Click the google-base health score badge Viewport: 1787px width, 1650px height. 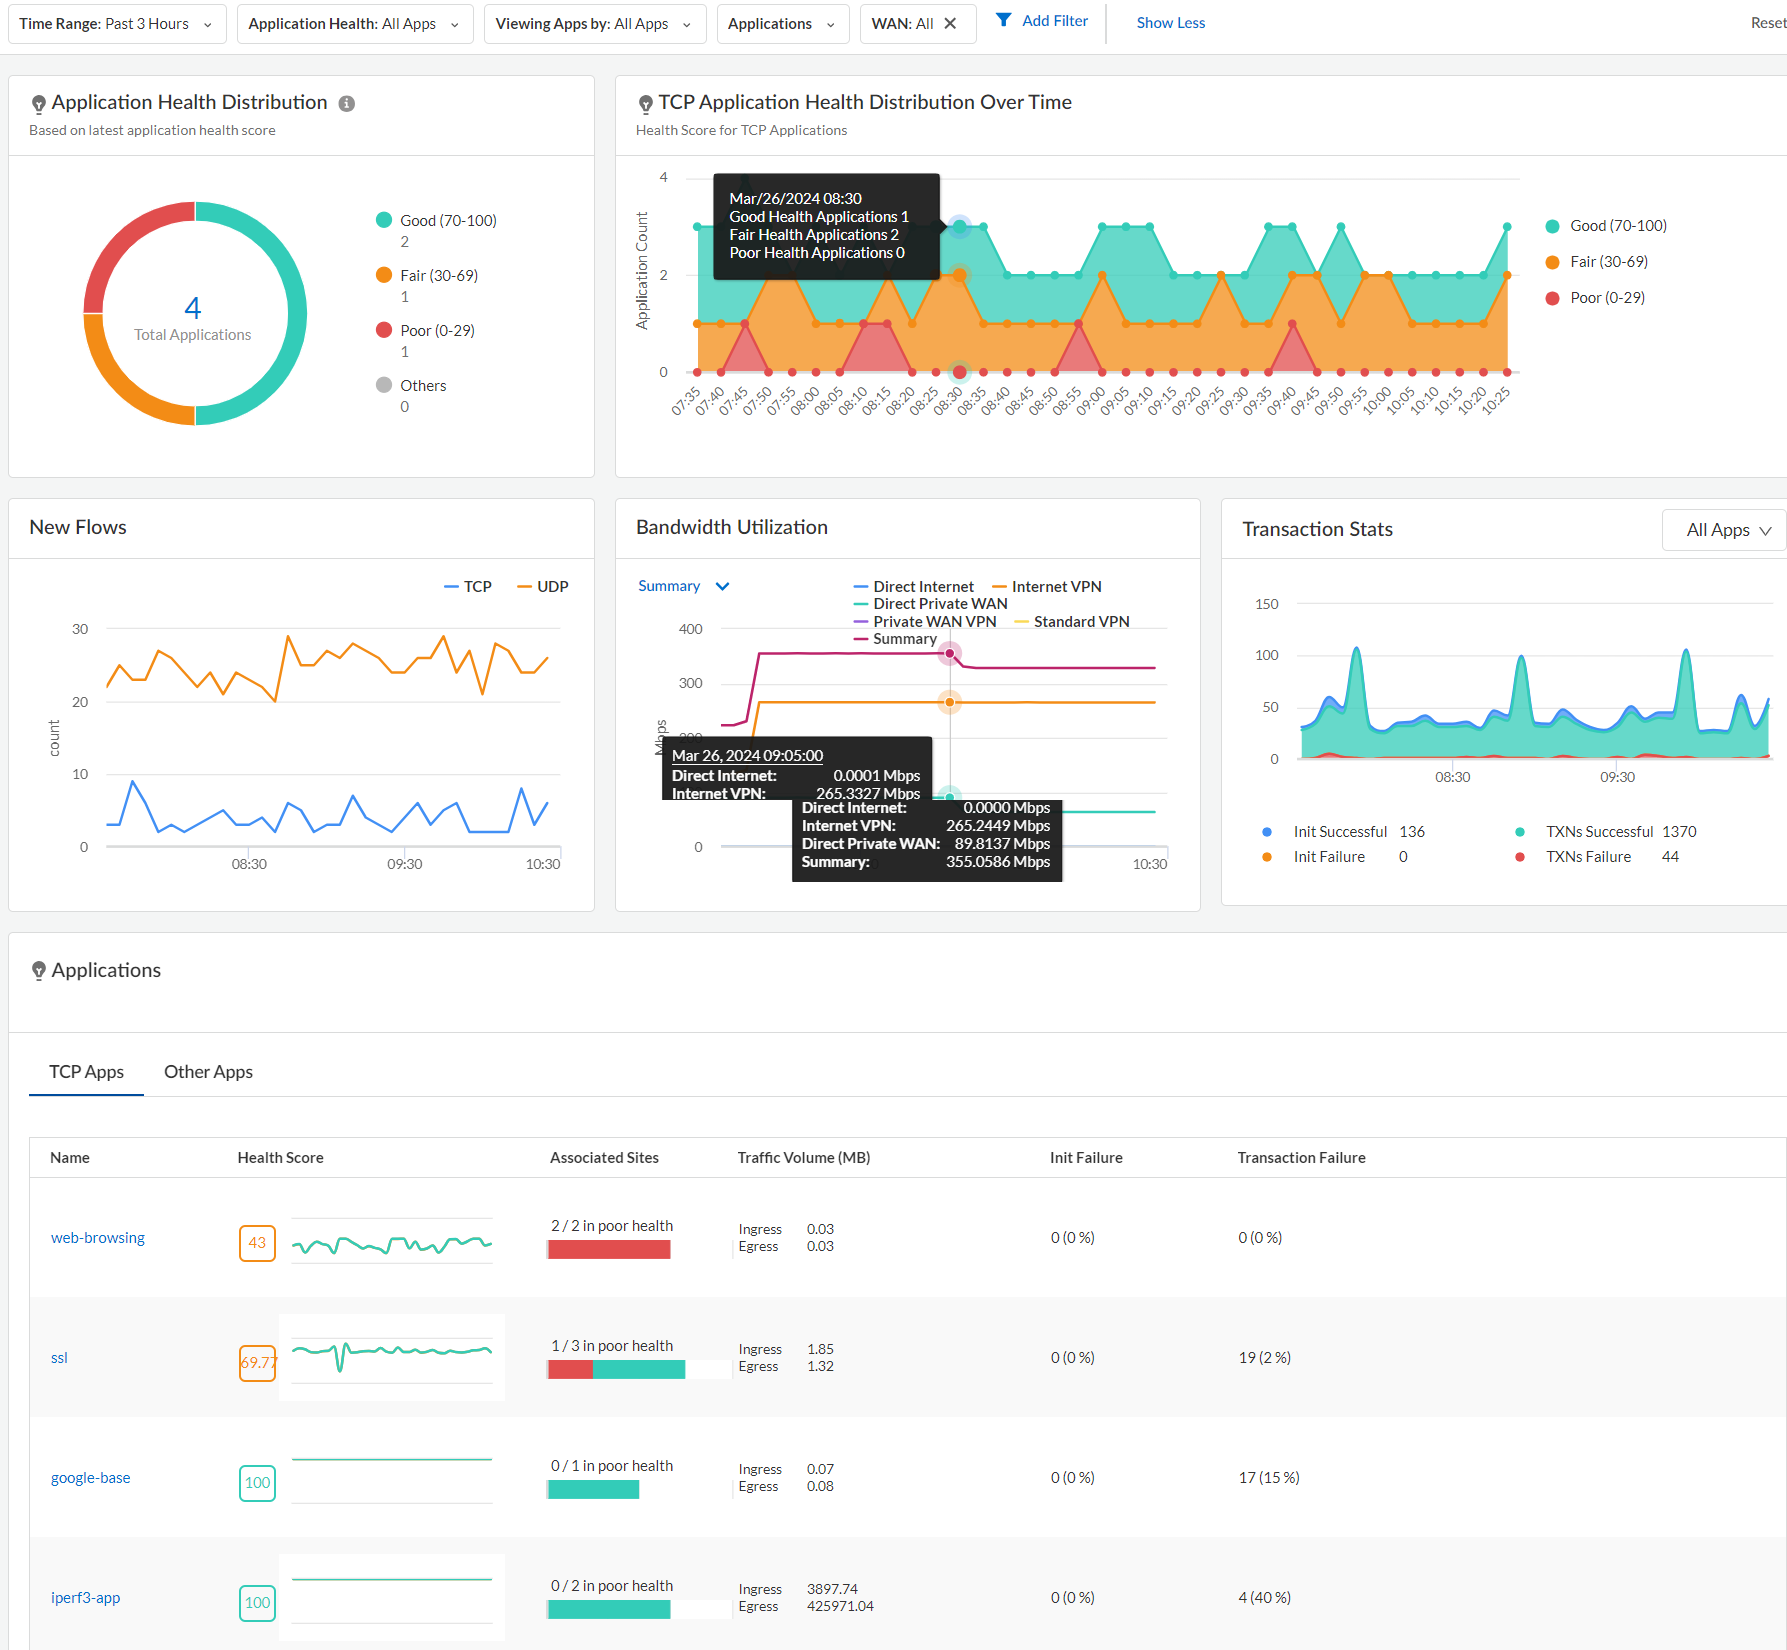pos(257,1483)
